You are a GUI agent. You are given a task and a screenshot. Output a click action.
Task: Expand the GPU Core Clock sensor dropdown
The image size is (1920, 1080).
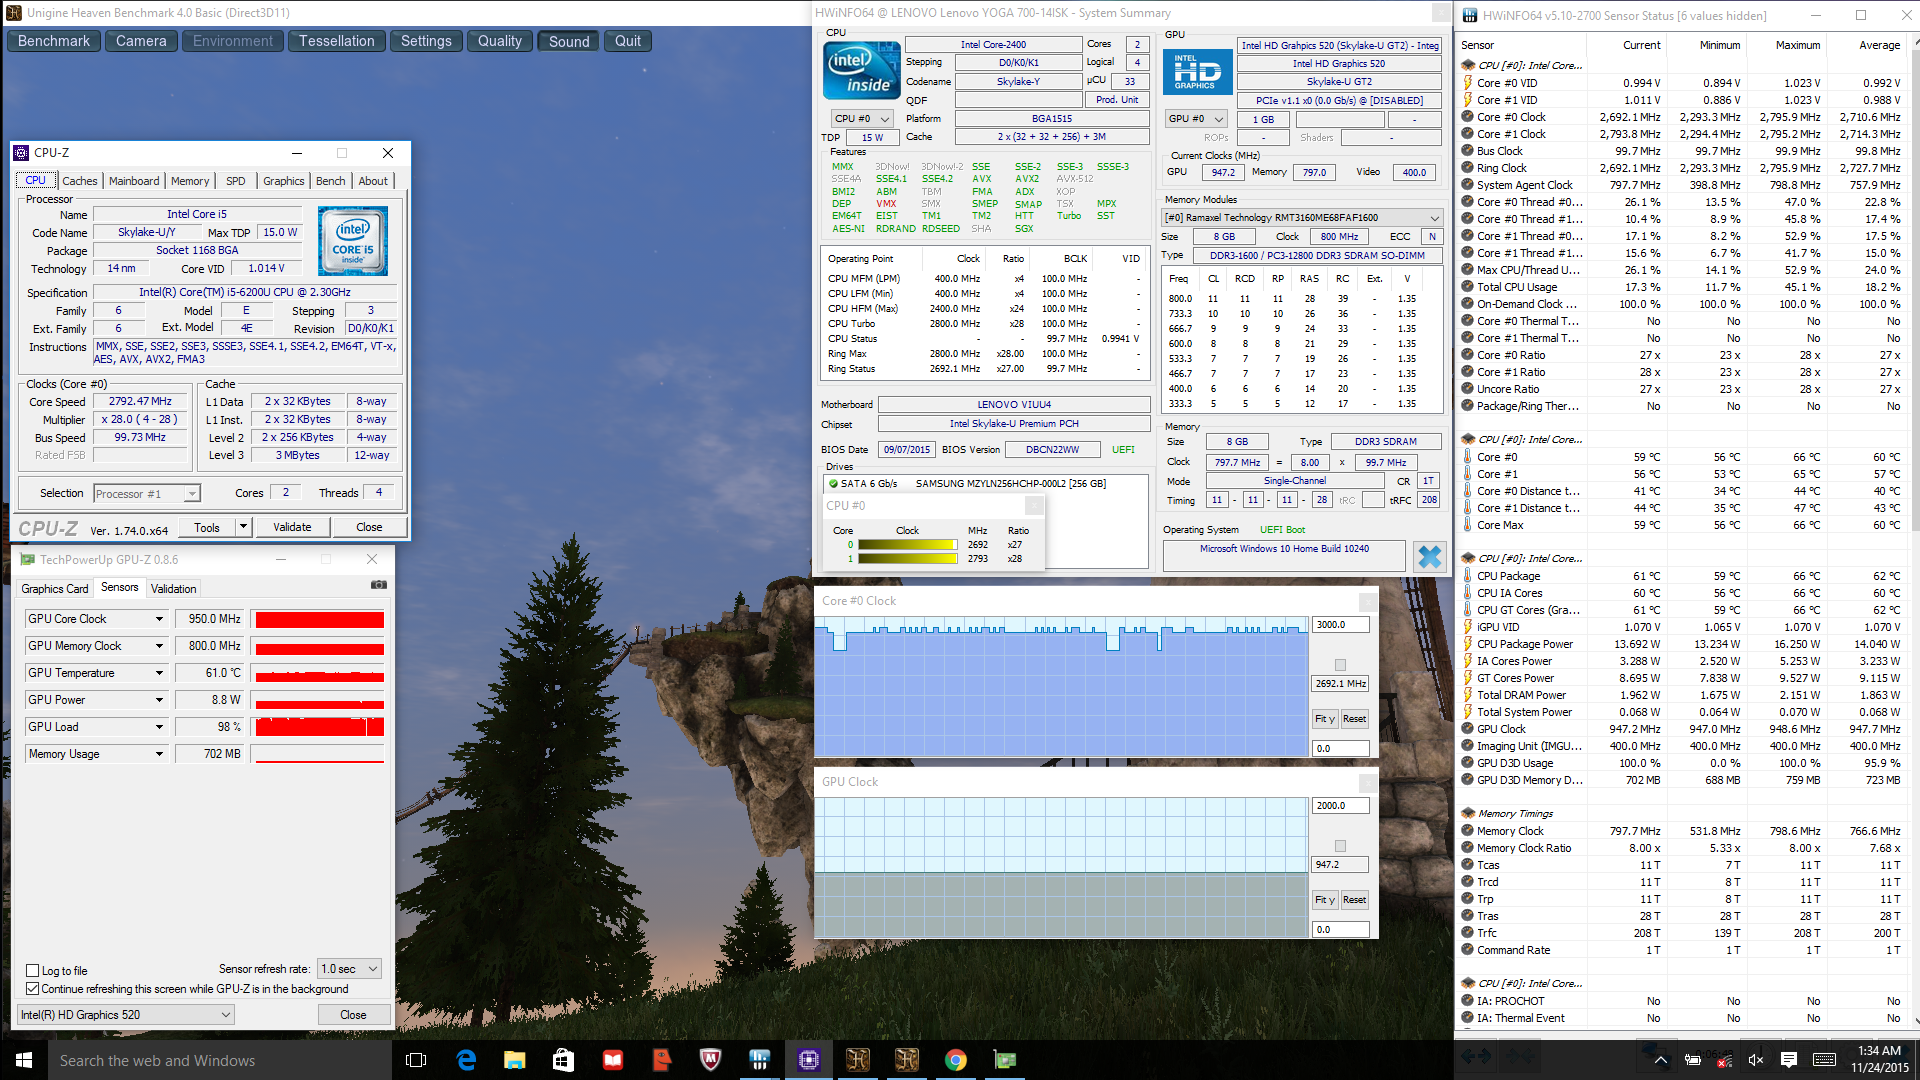pos(159,619)
